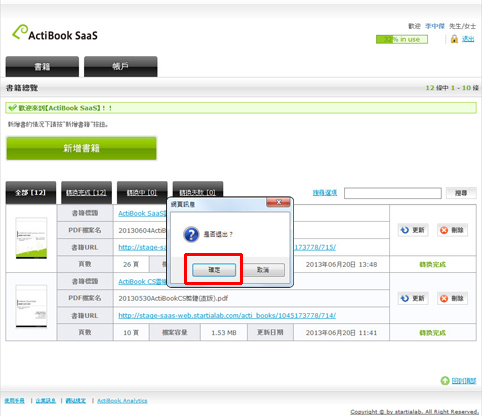Click the 1.53 MB file size cell
Viewport: 482px width, 416px height.
[224, 333]
